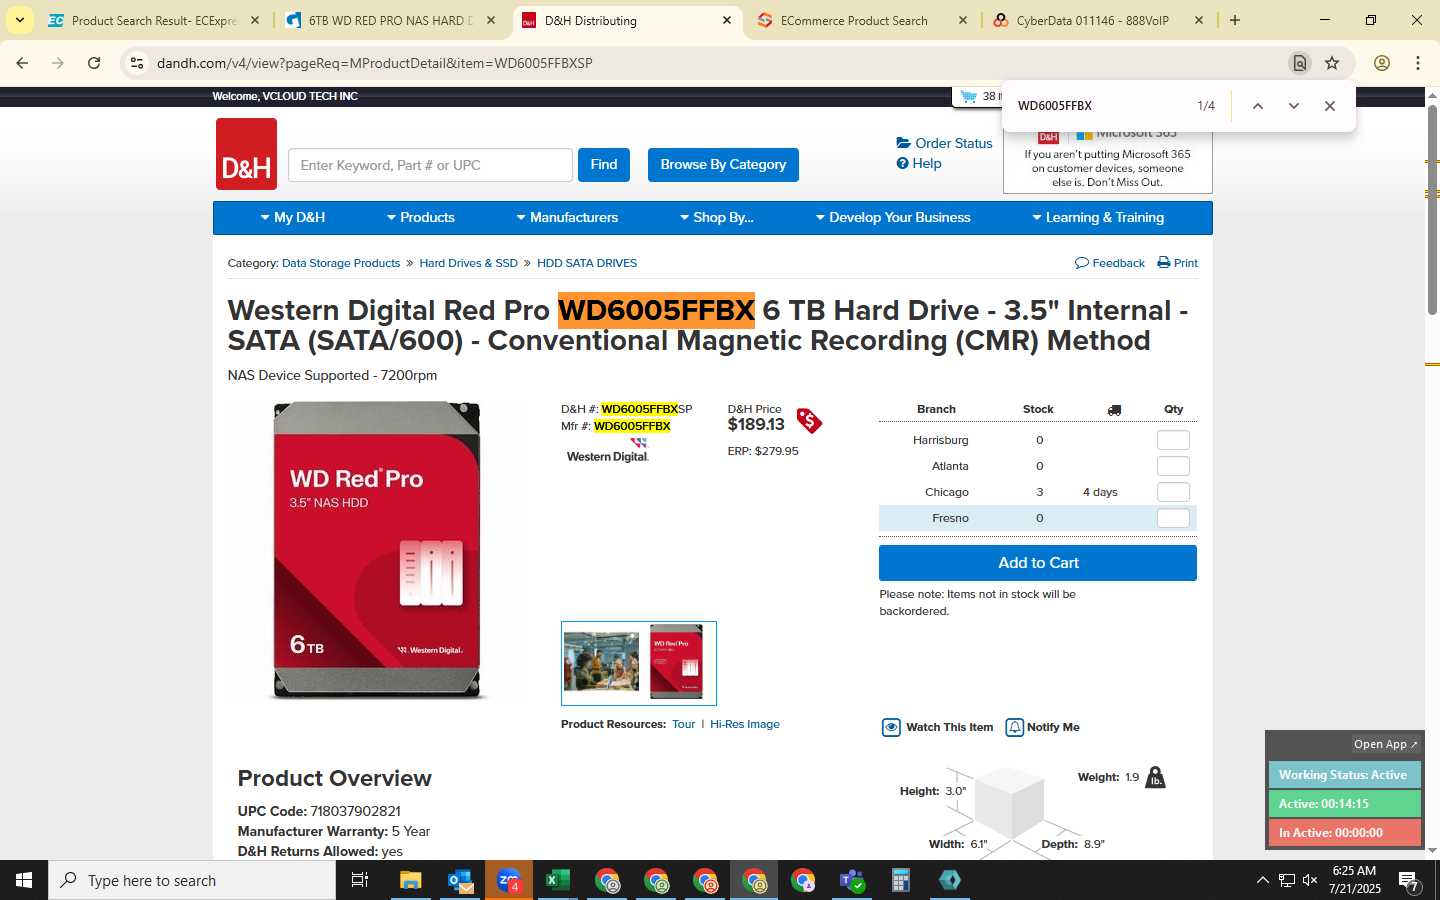
Task: Open Outlook from the taskbar
Action: coord(460,880)
